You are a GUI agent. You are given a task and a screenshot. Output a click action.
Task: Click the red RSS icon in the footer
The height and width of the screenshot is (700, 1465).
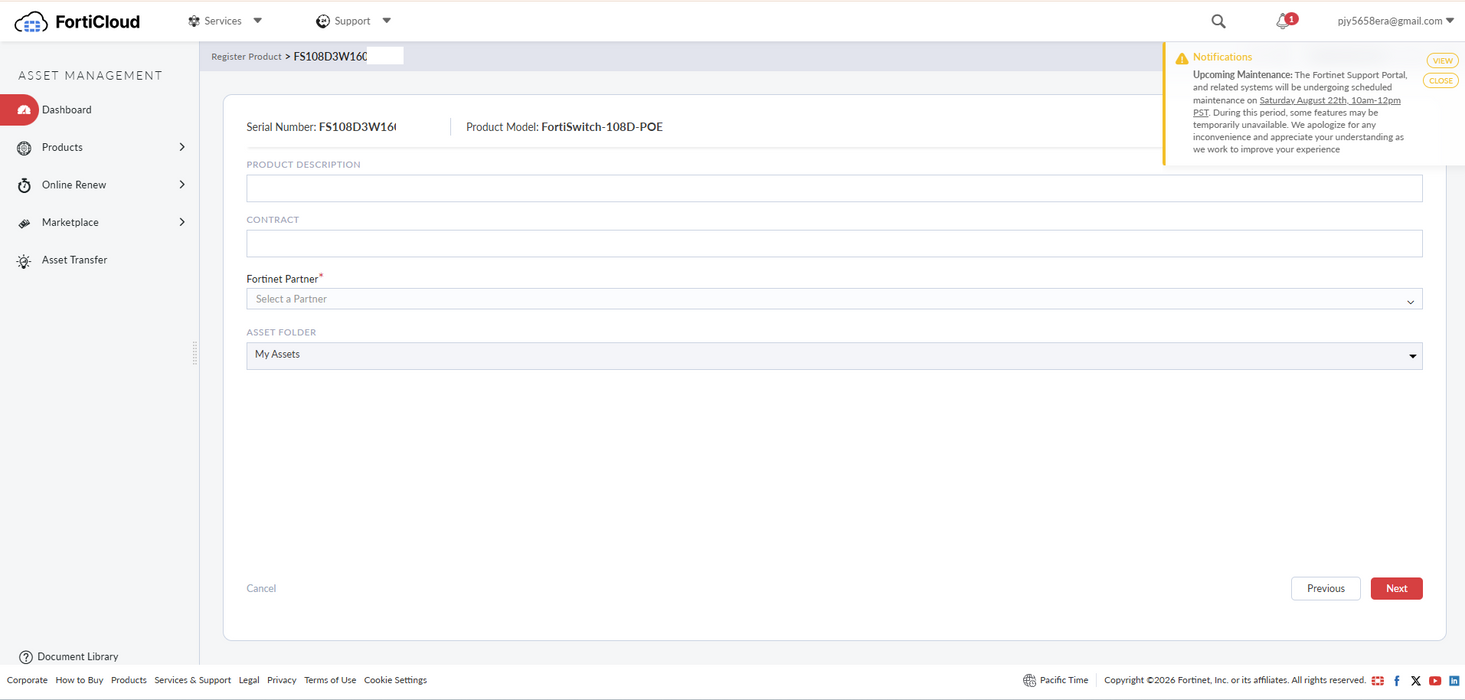point(1378,681)
